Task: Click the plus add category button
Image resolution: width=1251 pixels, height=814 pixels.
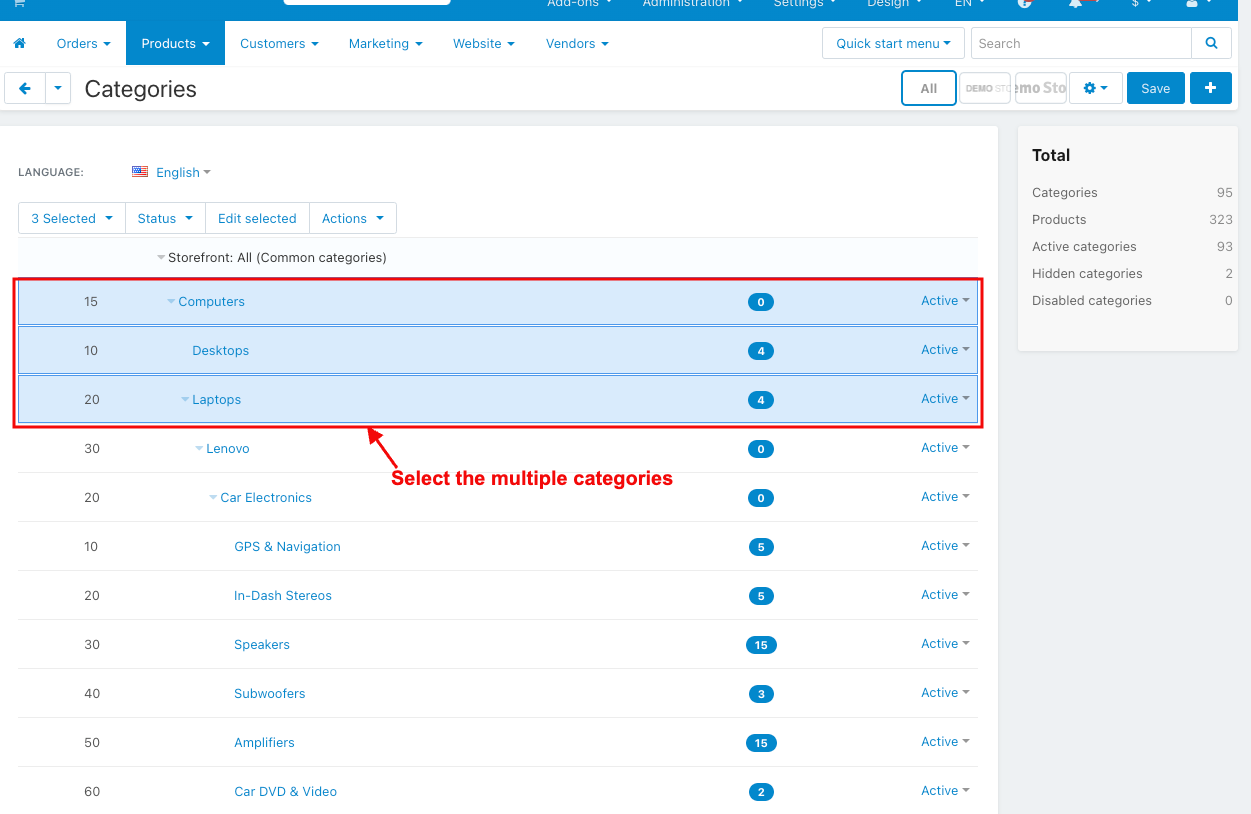Action: pos(1210,88)
